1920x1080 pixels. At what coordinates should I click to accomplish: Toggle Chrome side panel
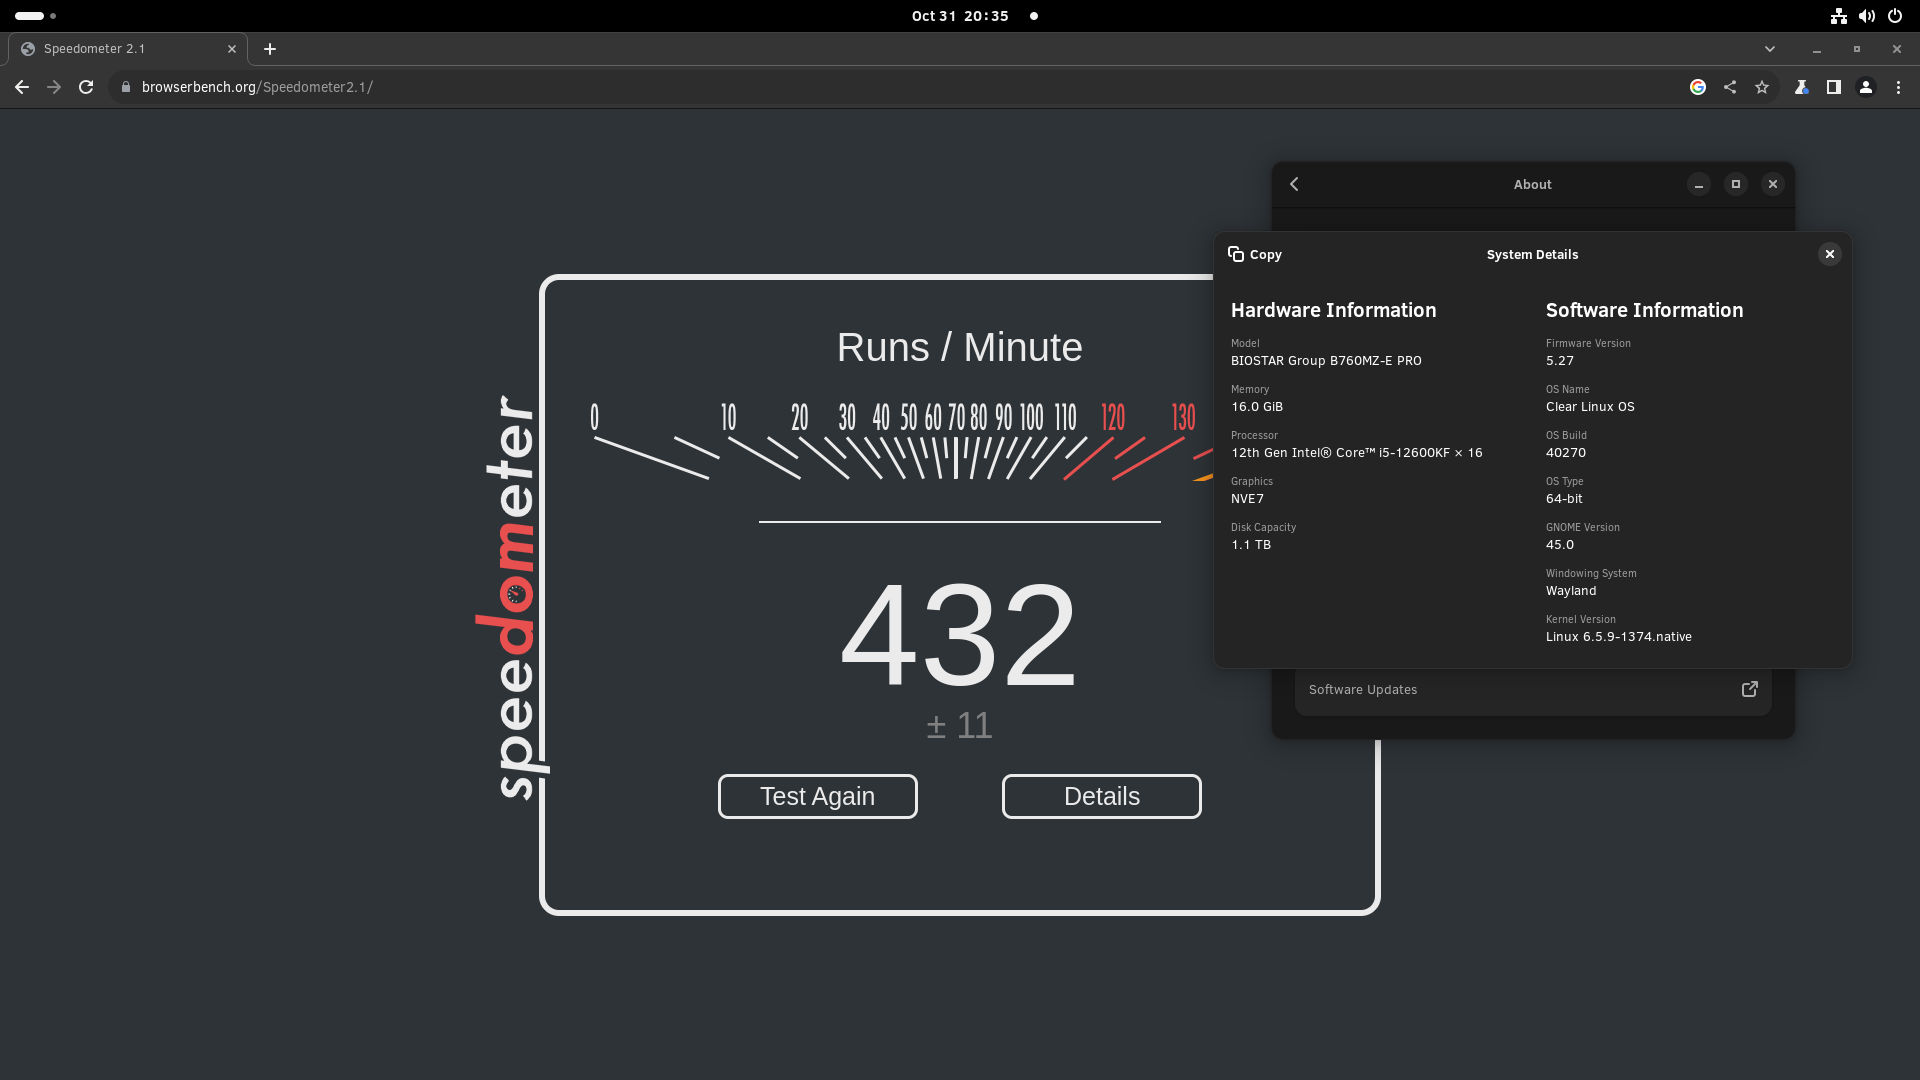[x=1833, y=87]
